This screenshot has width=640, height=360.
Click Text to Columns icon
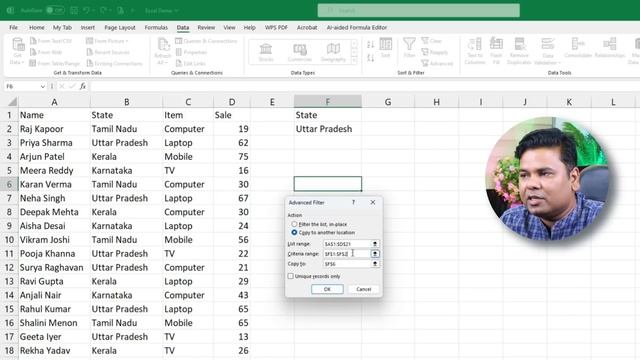click(475, 51)
